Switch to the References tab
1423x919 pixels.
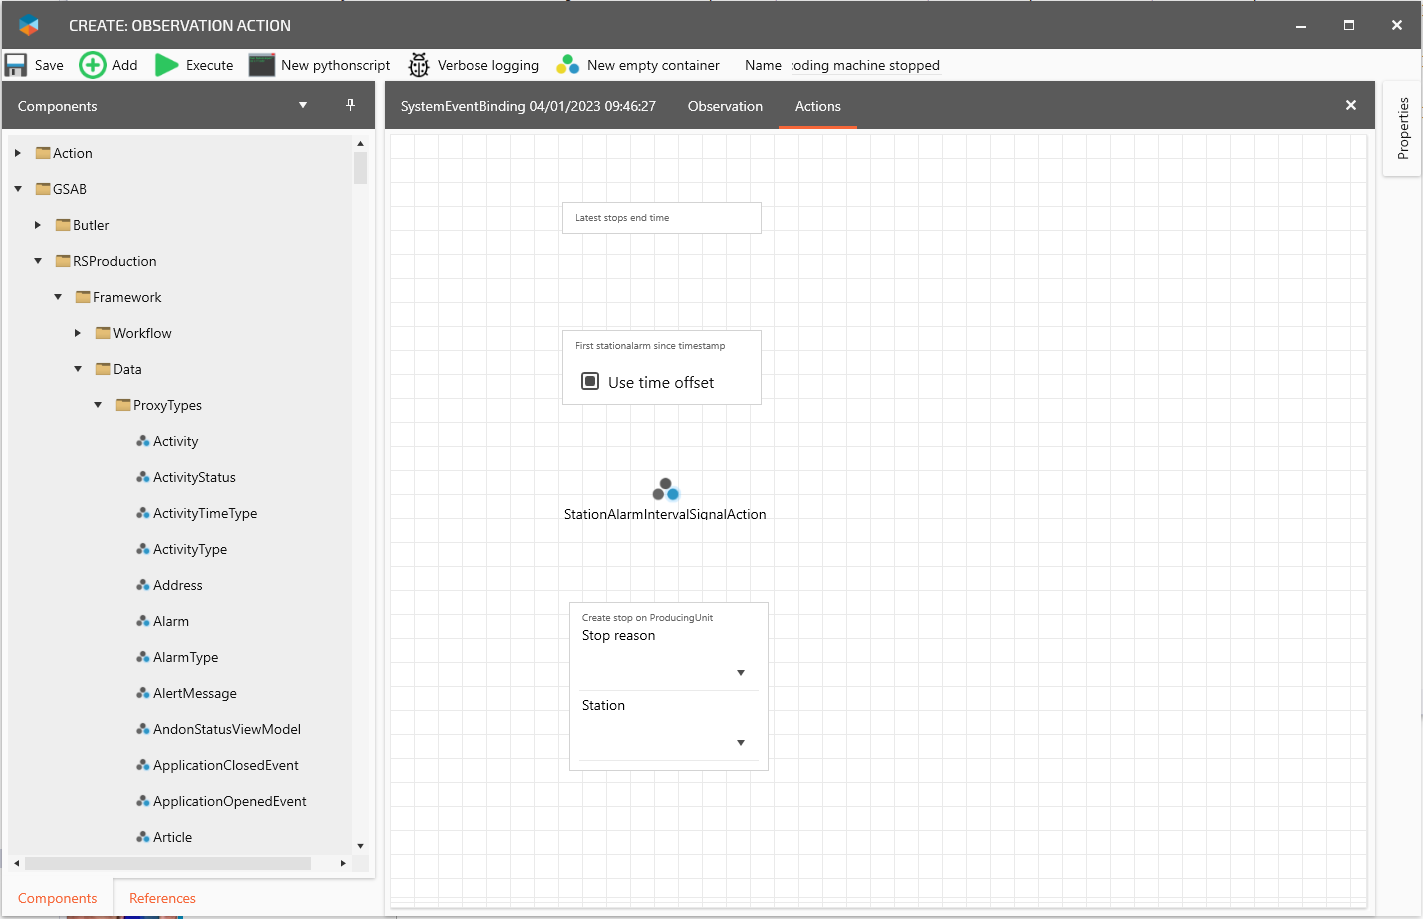pos(162,898)
